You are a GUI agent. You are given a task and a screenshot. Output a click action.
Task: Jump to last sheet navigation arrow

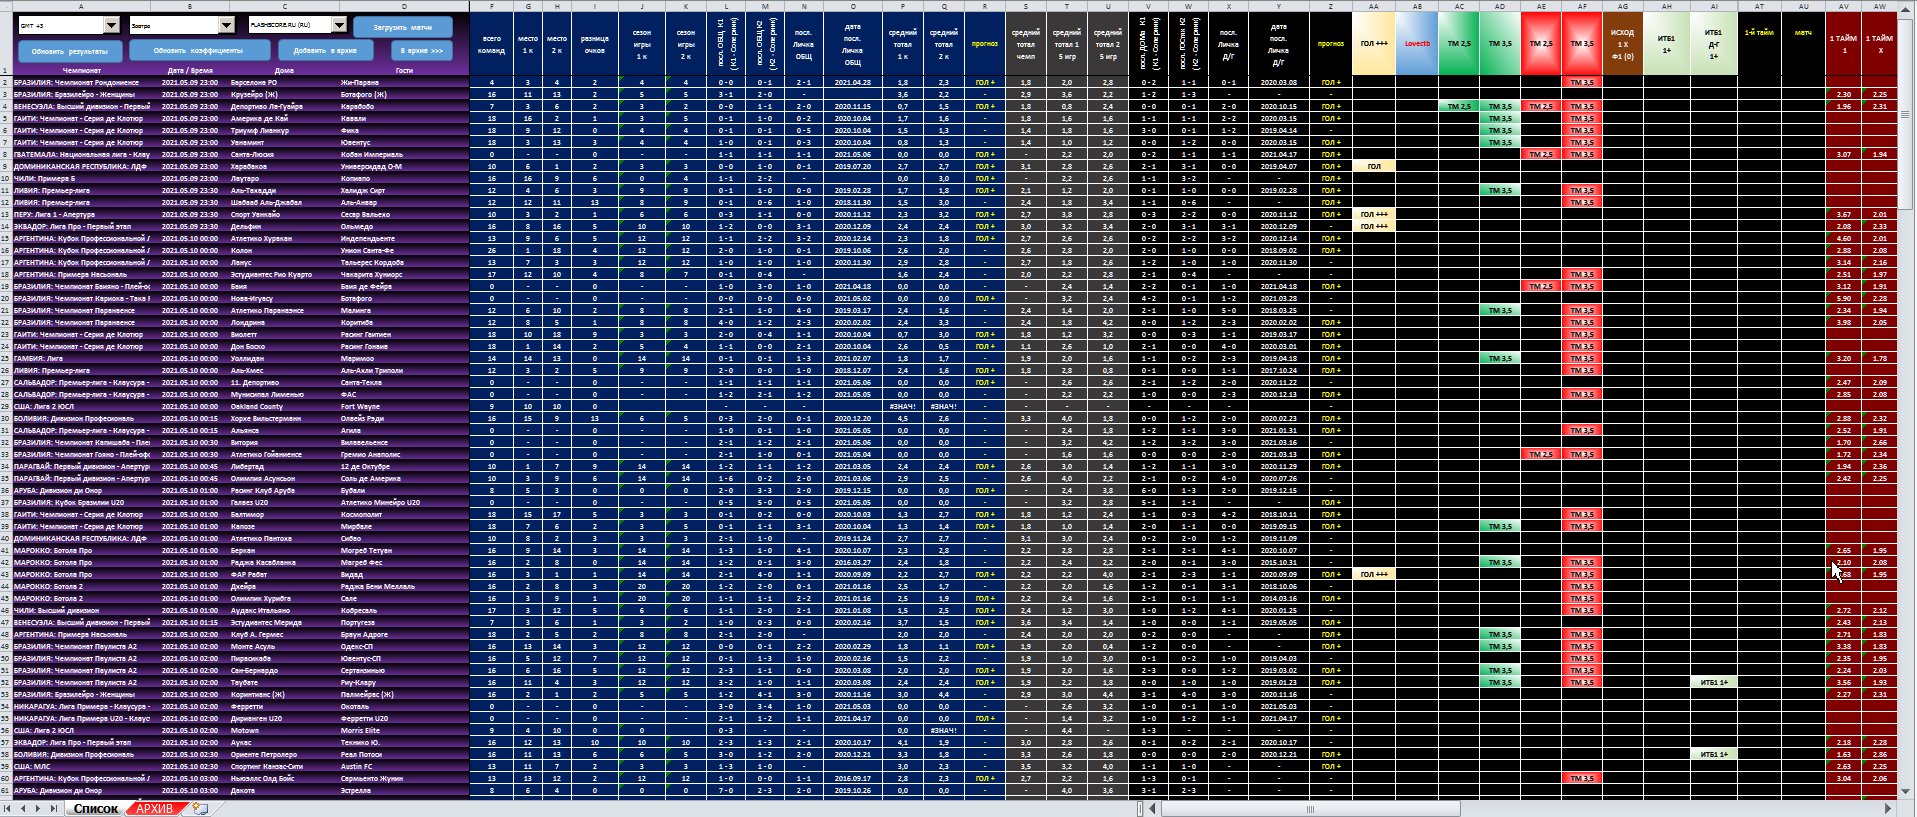pyautogui.click(x=54, y=808)
